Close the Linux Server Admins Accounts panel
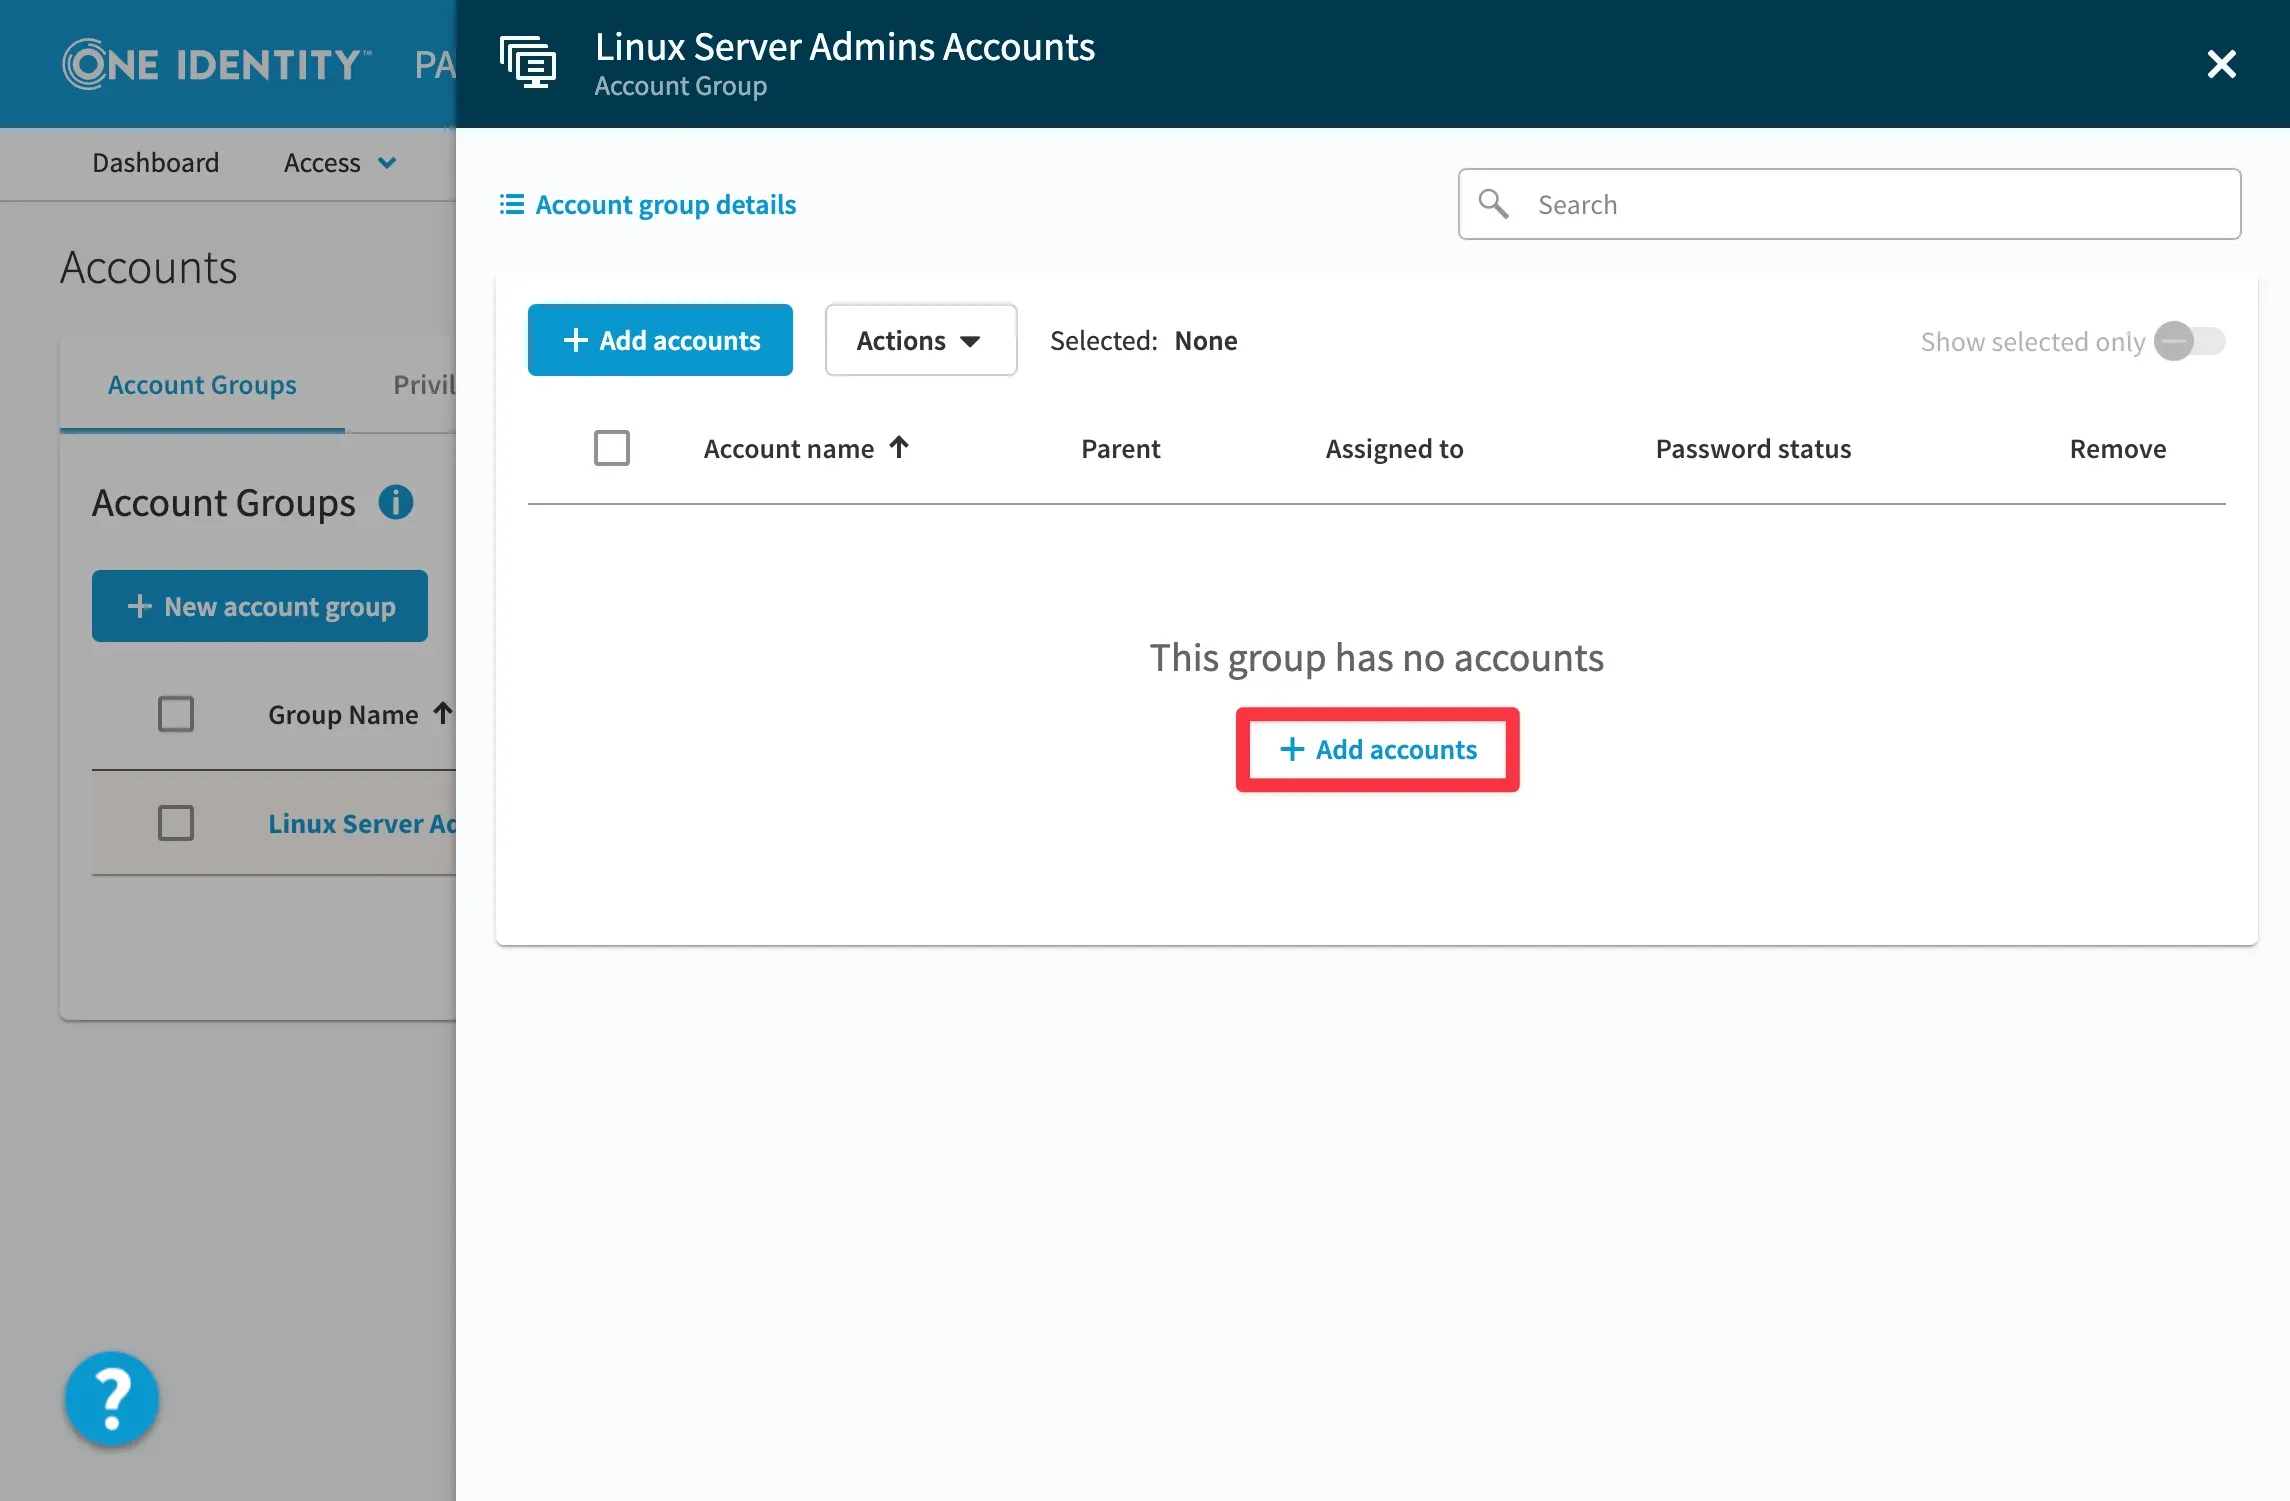The image size is (2290, 1501). [2221, 64]
